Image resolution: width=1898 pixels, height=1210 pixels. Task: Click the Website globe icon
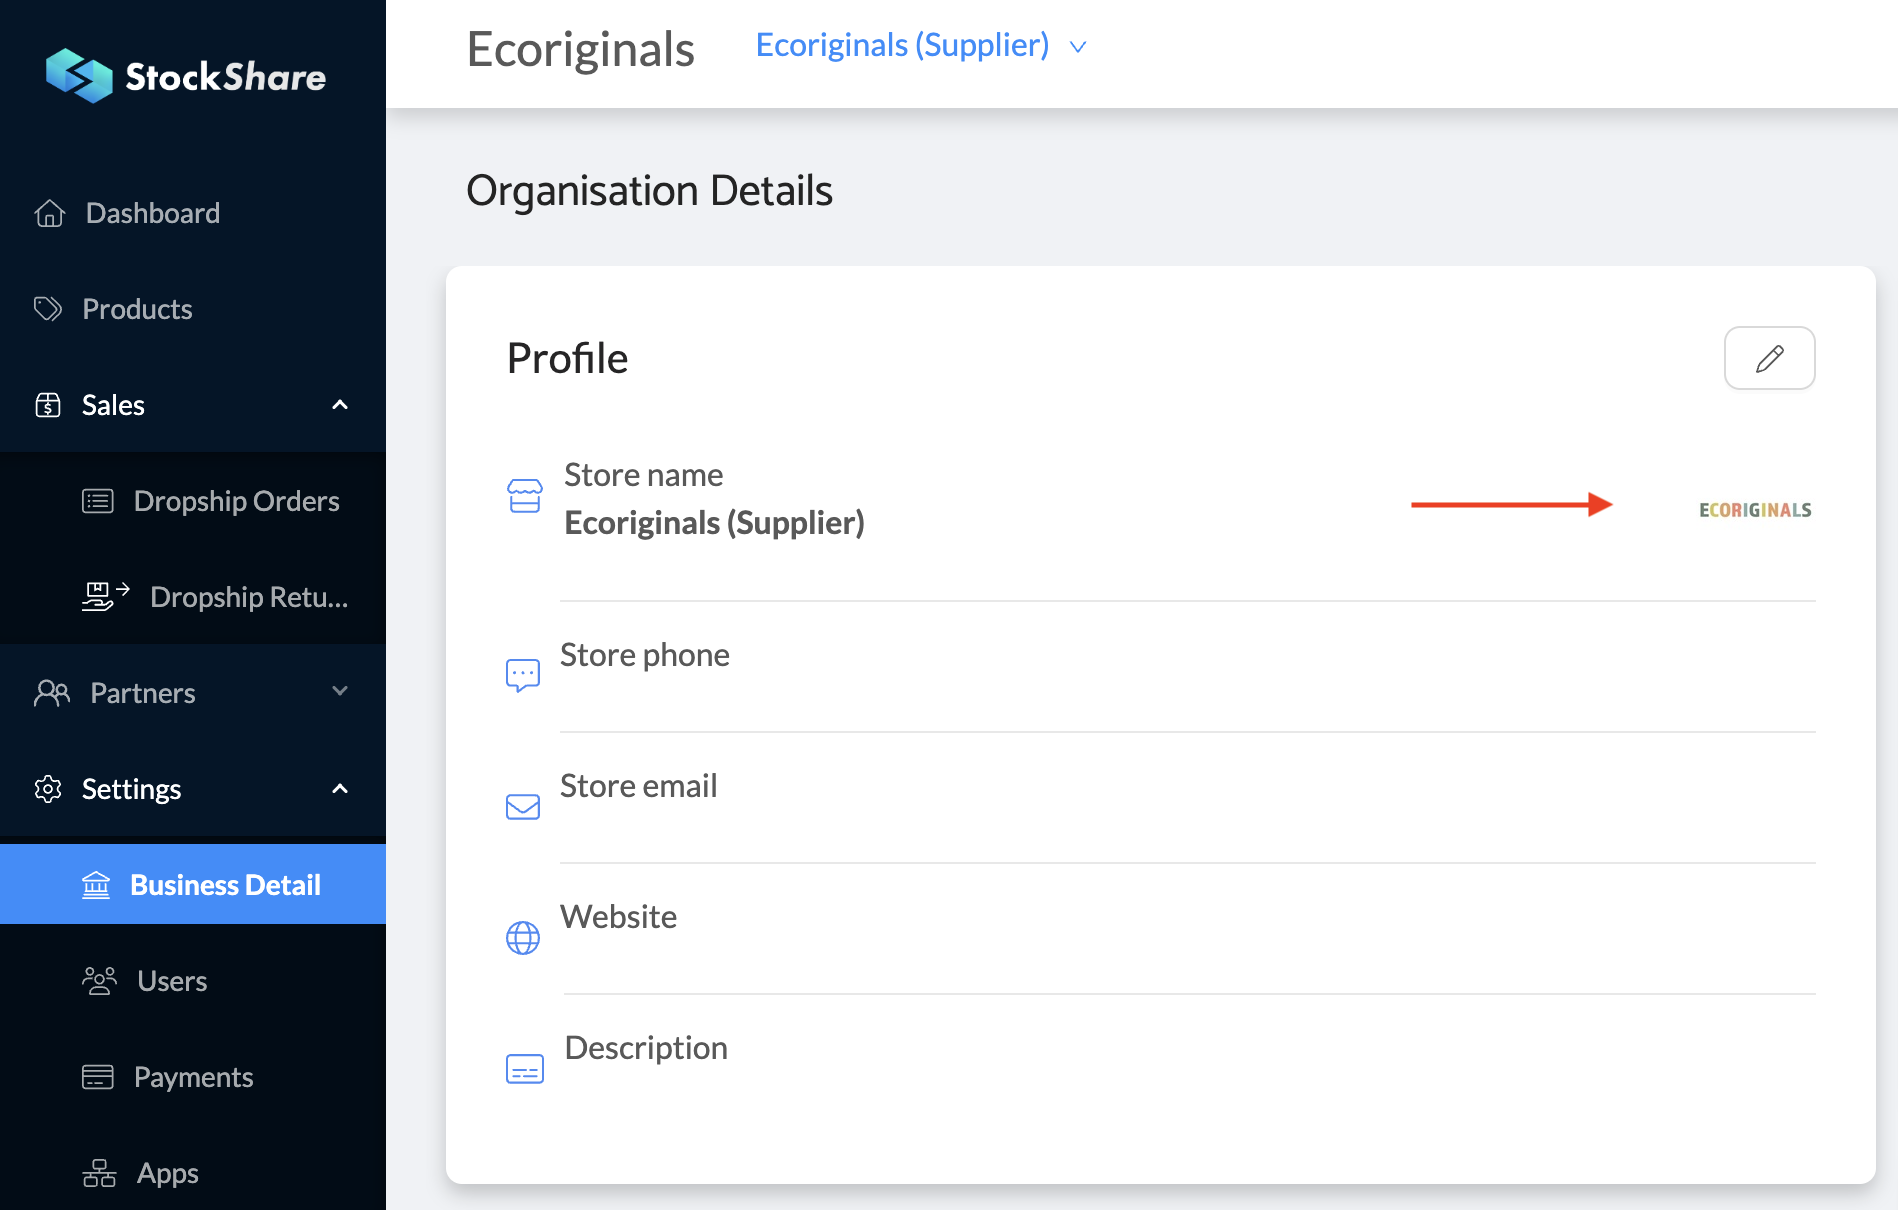point(523,938)
